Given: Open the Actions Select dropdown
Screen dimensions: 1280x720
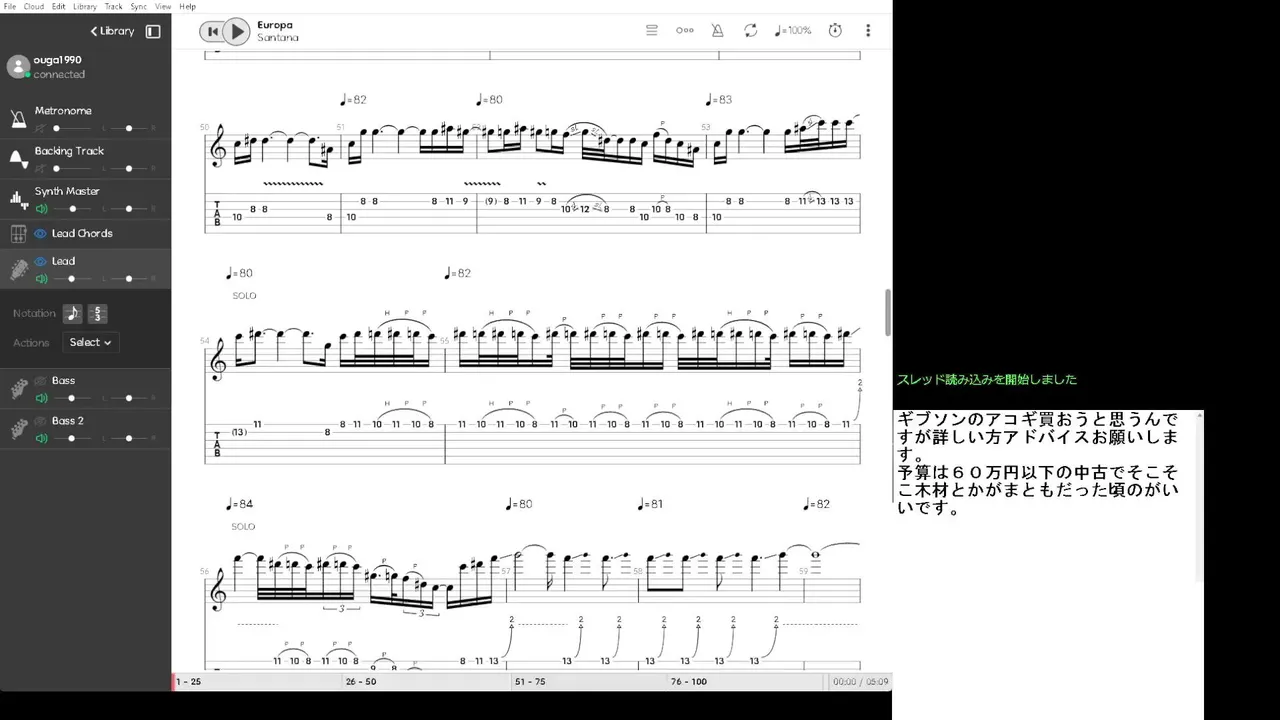Looking at the screenshot, I should 91,342.
